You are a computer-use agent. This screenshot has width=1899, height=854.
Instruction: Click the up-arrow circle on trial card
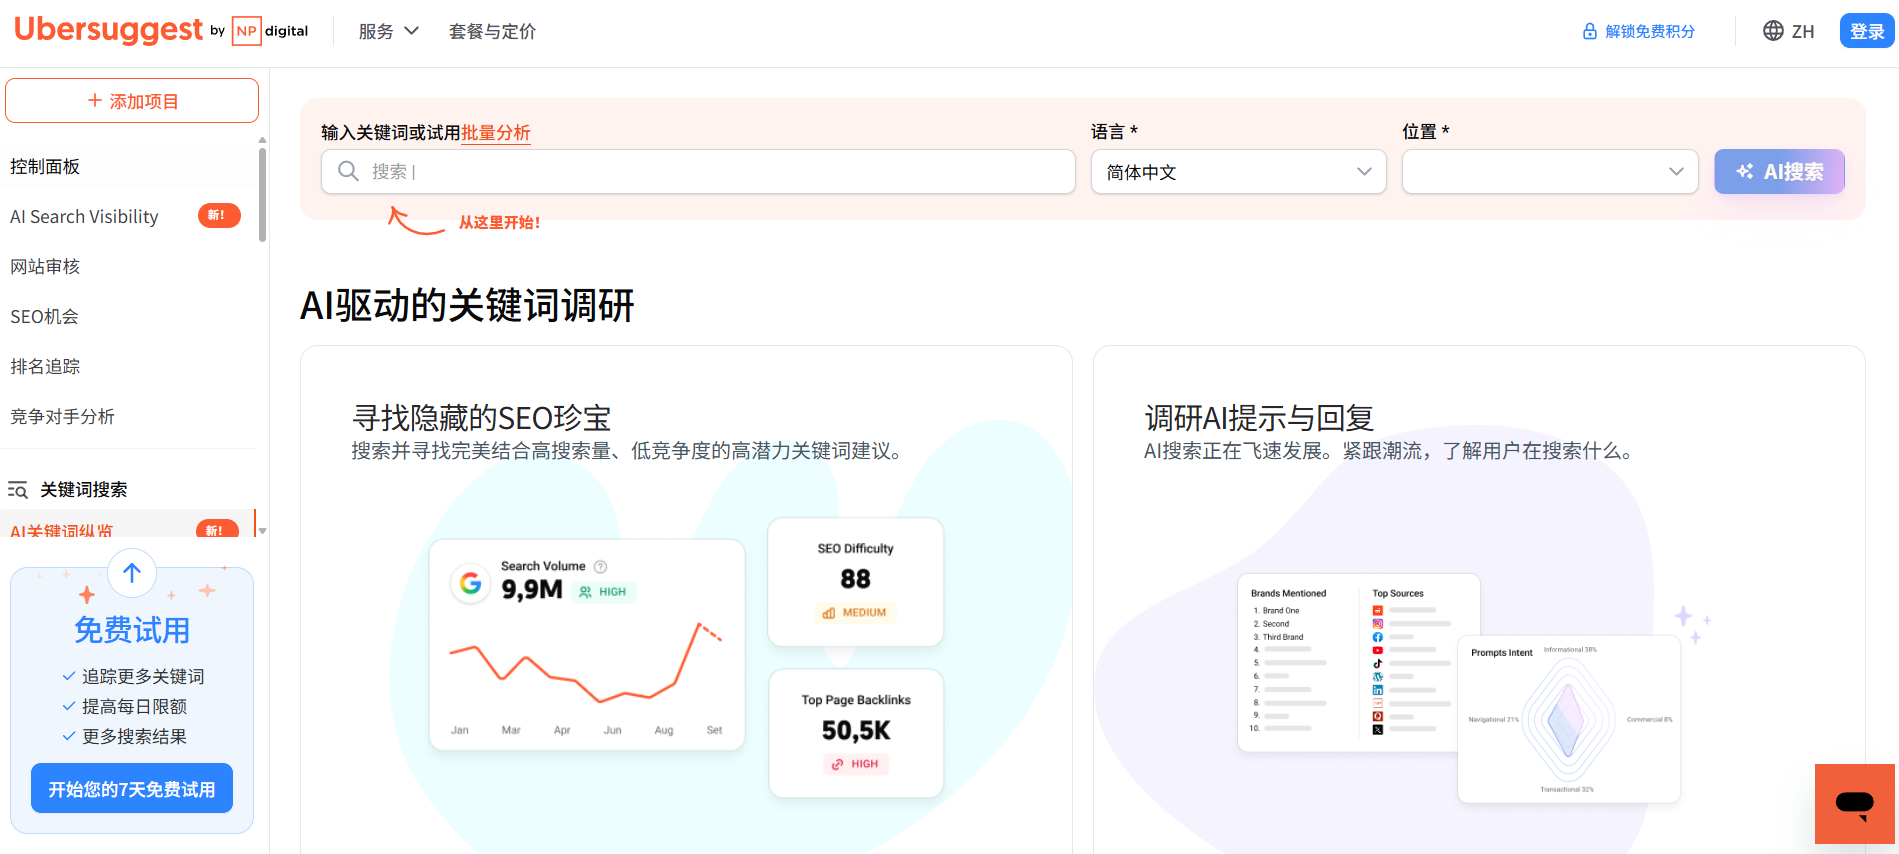tap(132, 573)
